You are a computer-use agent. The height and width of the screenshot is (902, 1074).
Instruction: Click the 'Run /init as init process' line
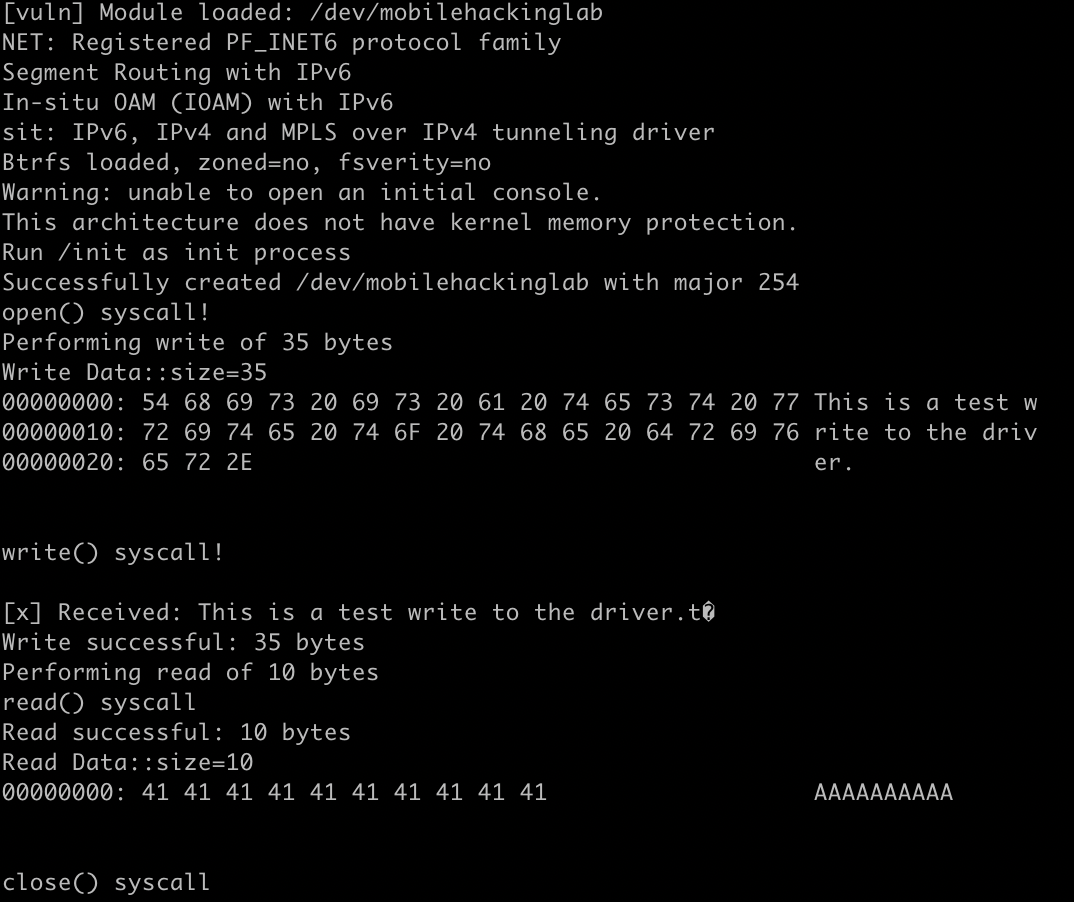(176, 253)
